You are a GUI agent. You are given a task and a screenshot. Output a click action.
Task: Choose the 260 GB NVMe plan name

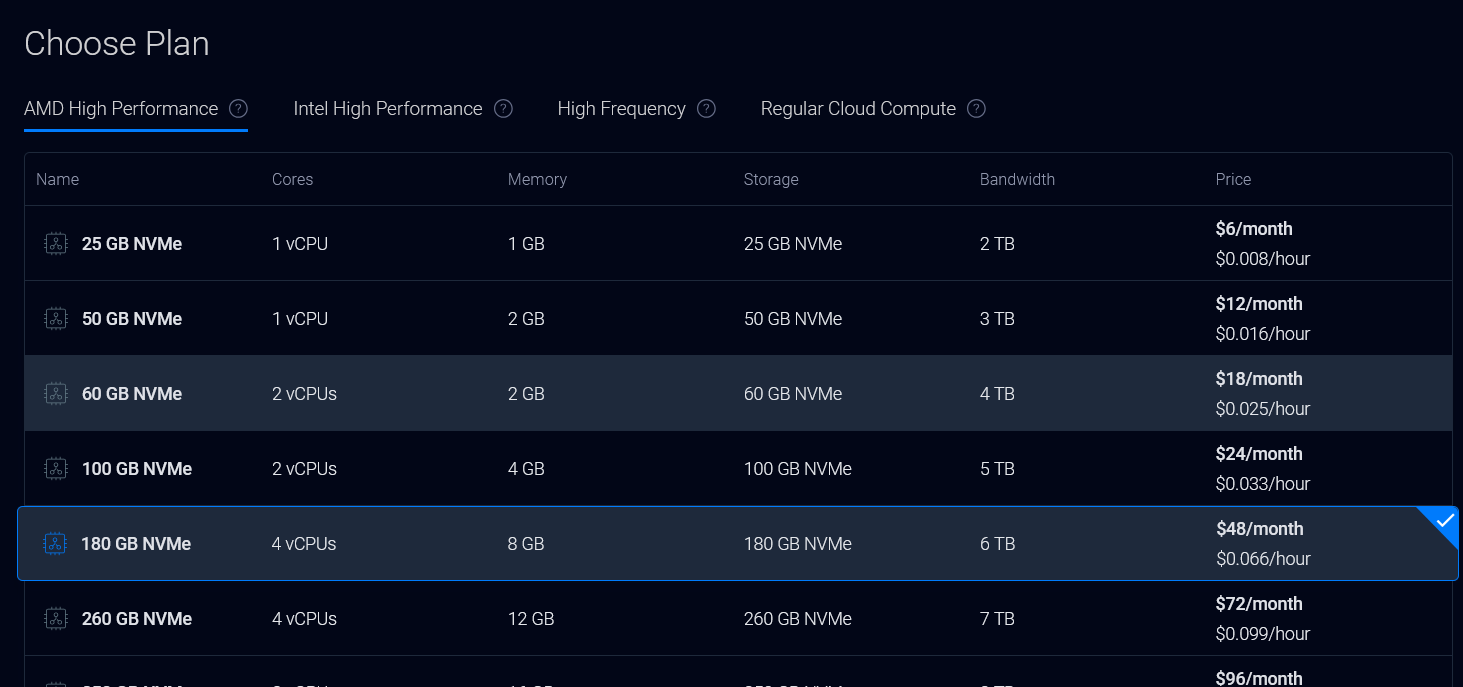(x=137, y=619)
